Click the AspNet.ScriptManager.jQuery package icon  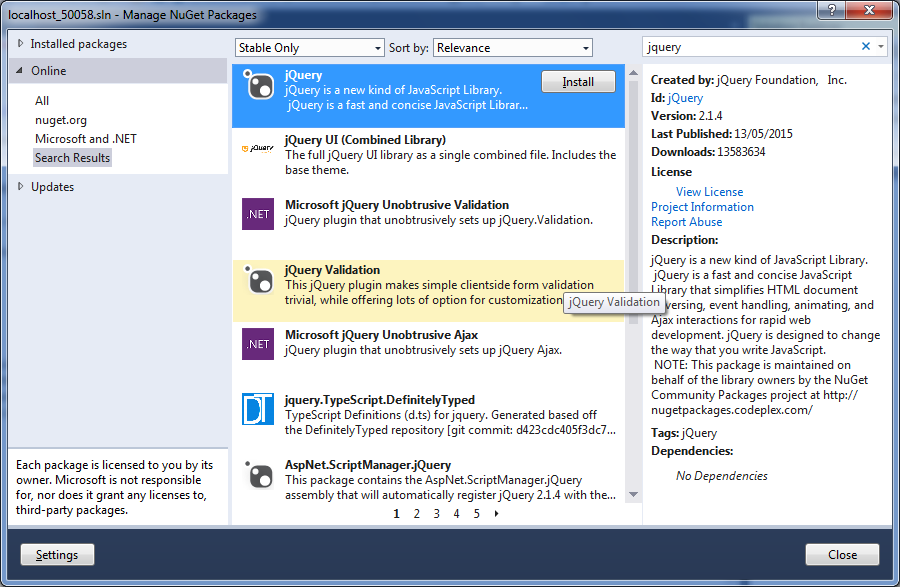click(x=258, y=474)
